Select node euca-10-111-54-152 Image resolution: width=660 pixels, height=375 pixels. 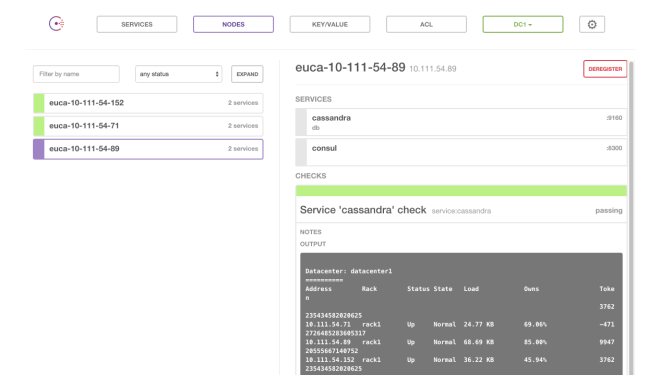(148, 103)
